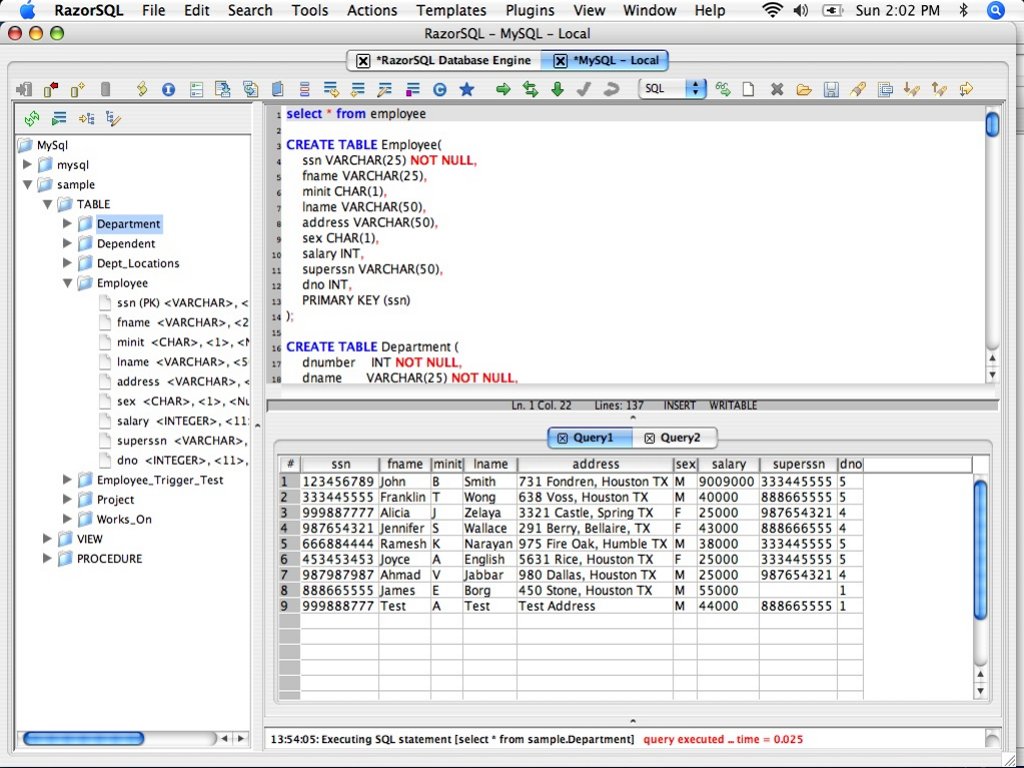Click the lines-with-pencil toolbar icon
Screen dimensions: 1024x768
click(385, 89)
